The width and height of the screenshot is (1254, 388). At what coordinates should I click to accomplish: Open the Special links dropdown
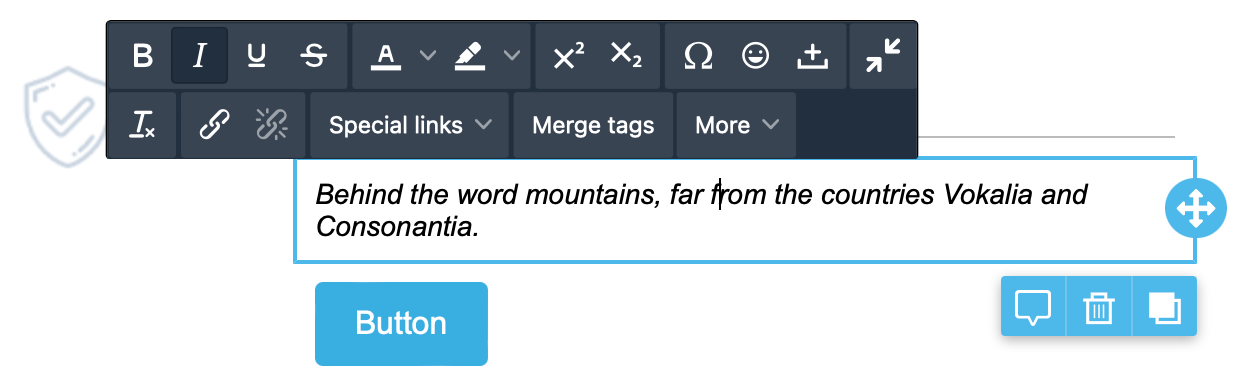pyautogui.click(x=411, y=125)
